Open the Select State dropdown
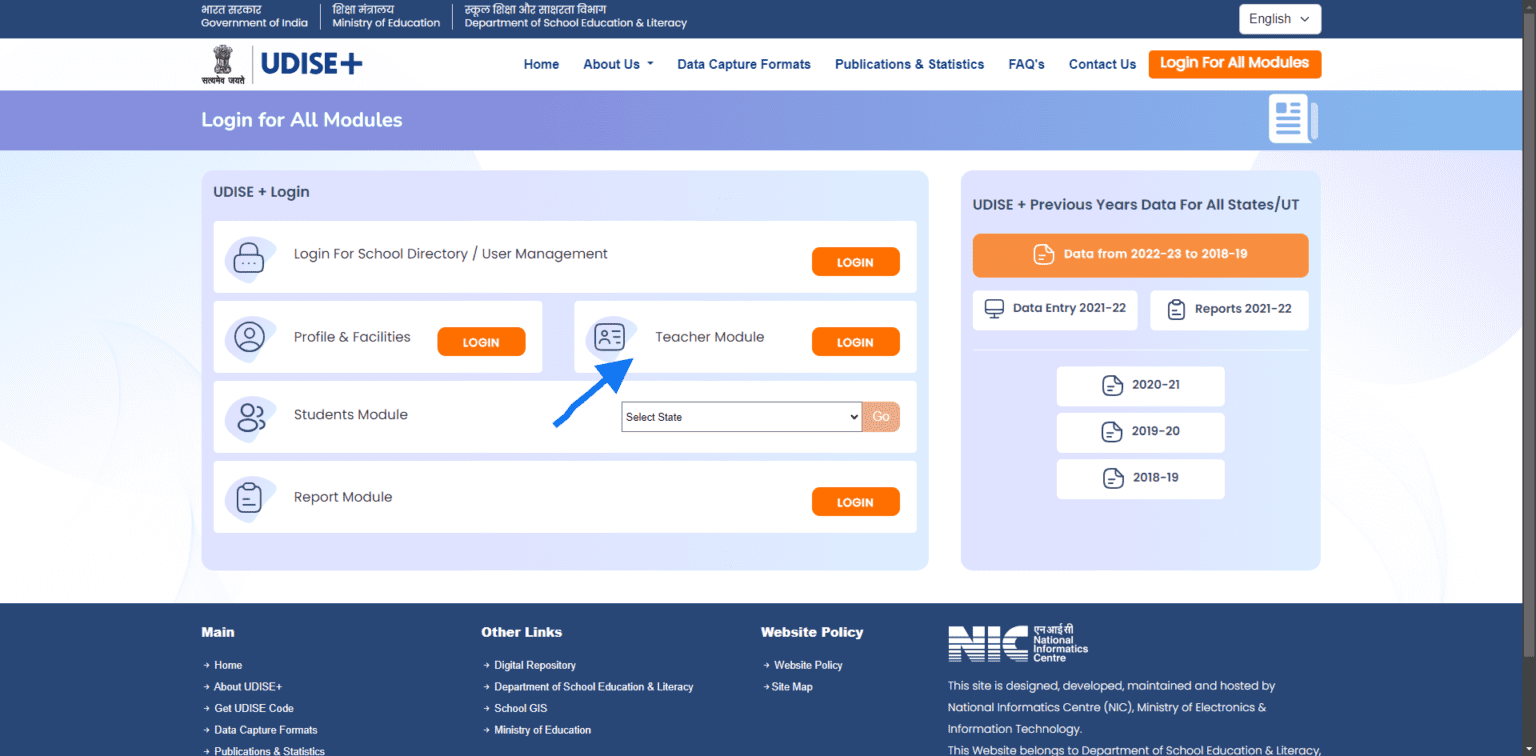Viewport: 1536px width, 756px height. coord(741,417)
